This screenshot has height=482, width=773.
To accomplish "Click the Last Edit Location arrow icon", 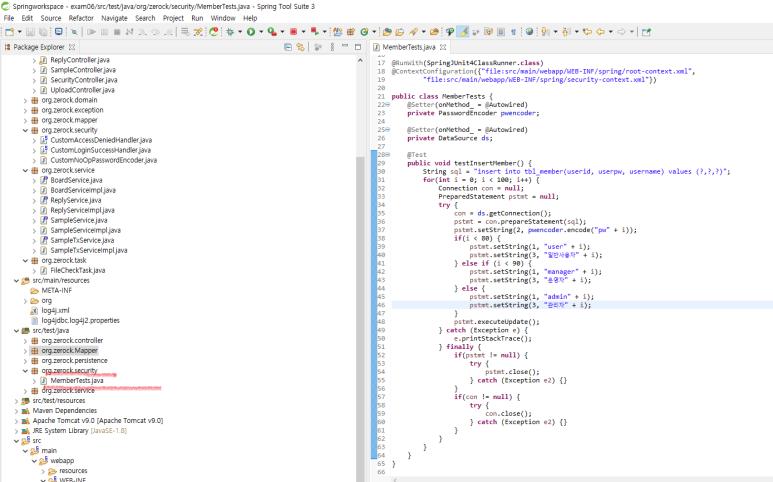I will (587, 32).
